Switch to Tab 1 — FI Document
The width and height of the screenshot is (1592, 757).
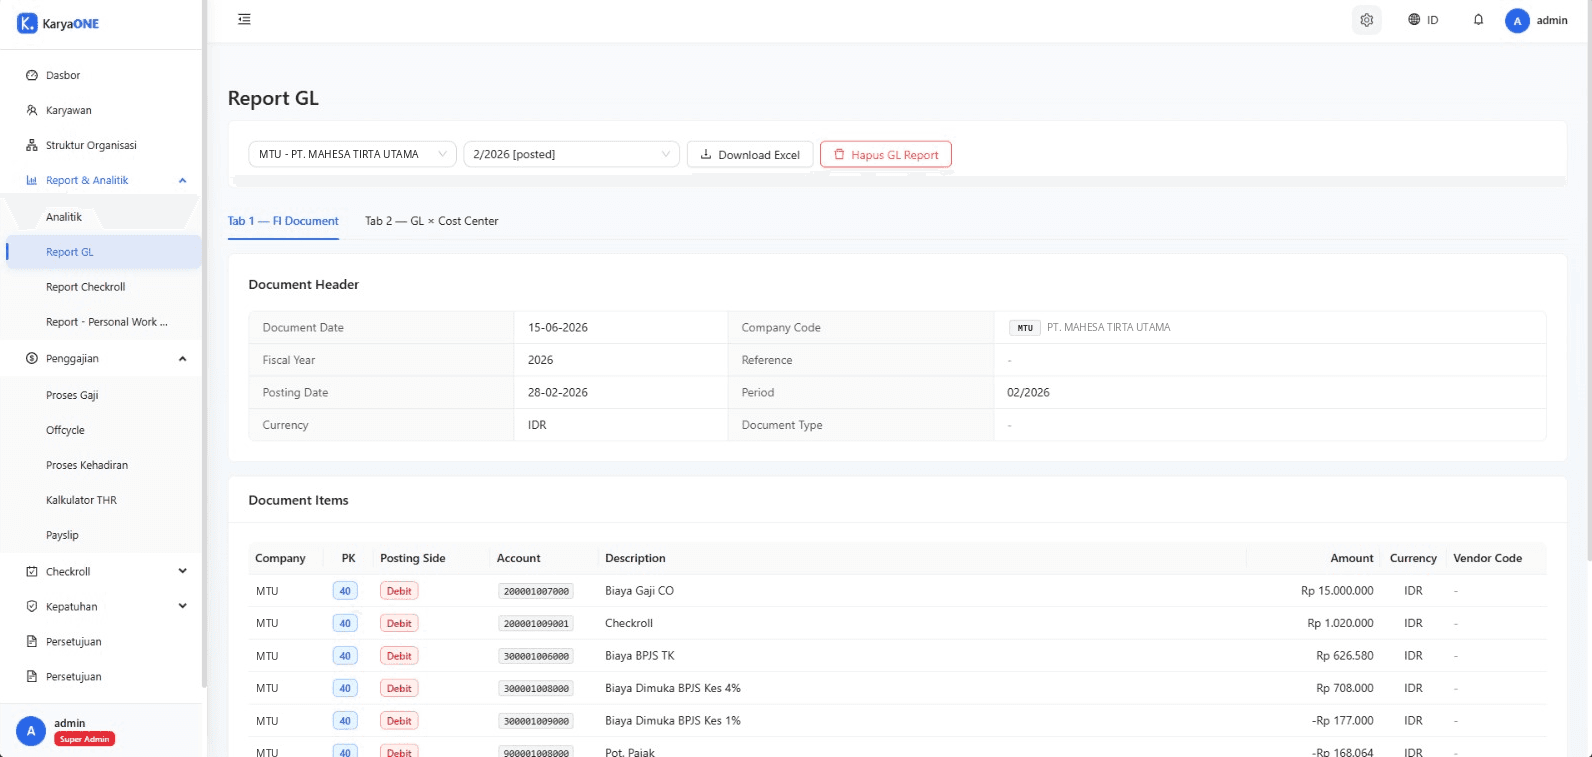pyautogui.click(x=283, y=221)
